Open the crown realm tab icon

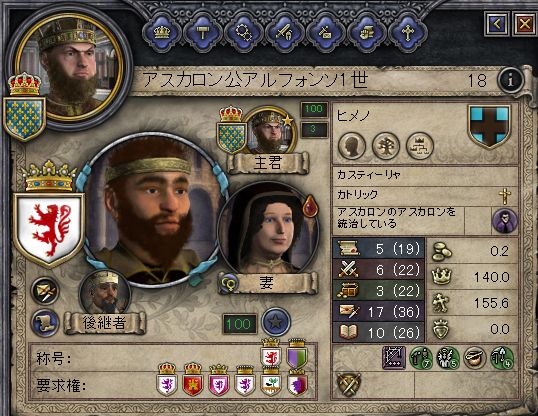point(162,33)
